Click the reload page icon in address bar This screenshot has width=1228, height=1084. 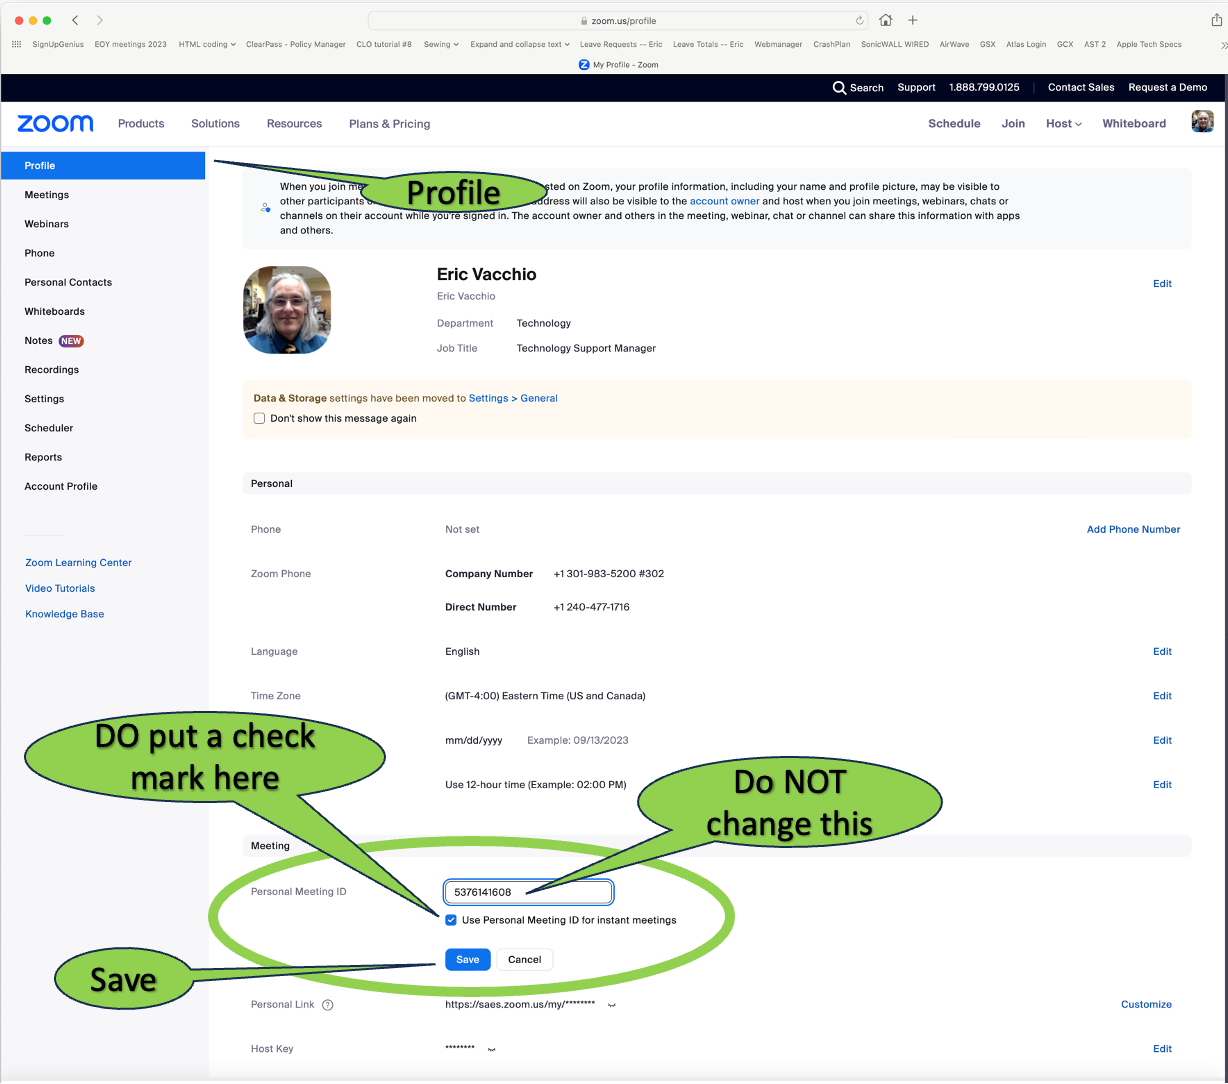point(860,20)
